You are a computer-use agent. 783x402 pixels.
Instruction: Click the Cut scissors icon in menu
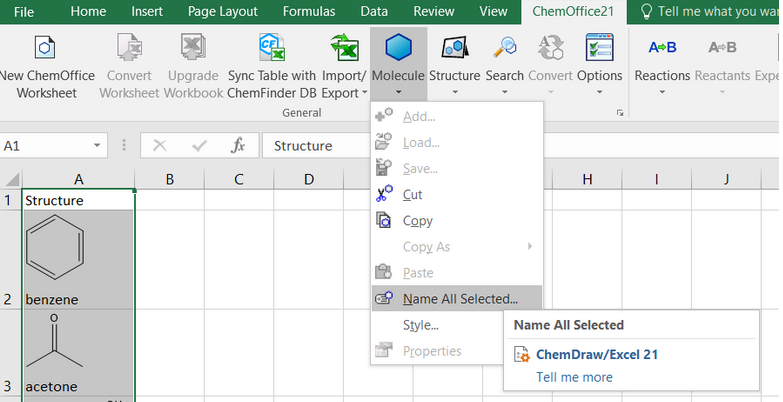[384, 194]
